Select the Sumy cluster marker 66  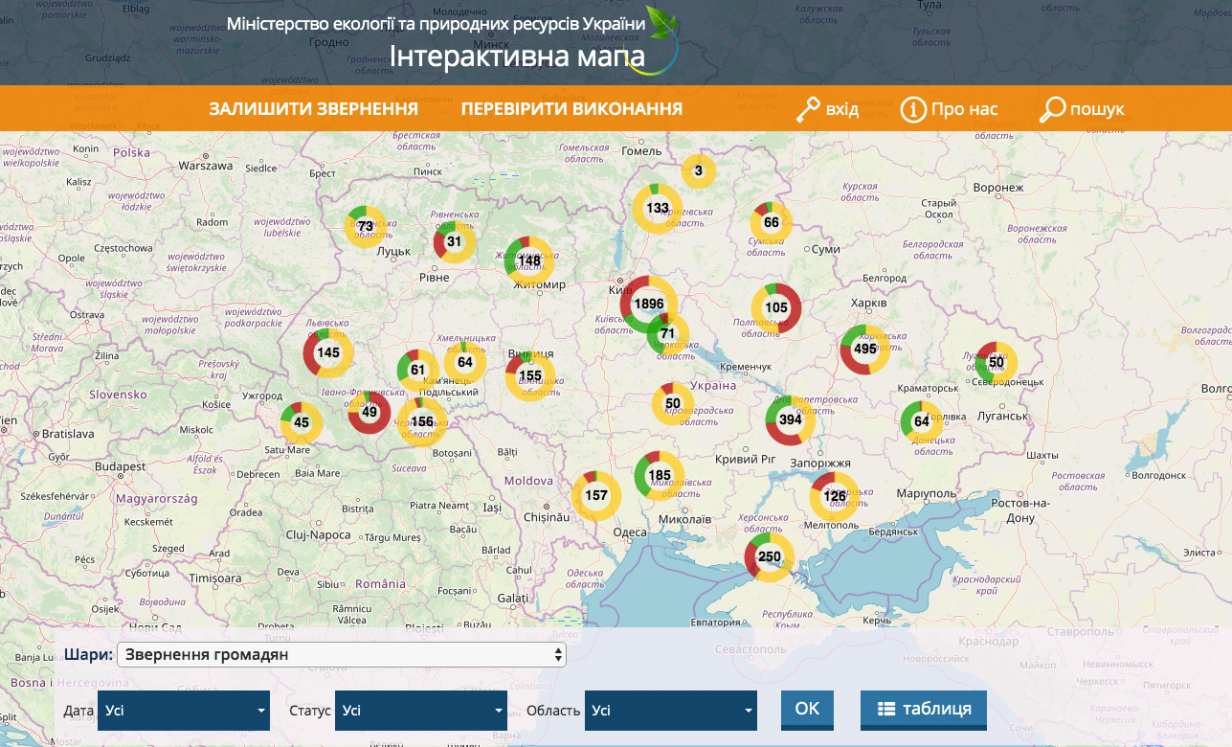(x=771, y=222)
